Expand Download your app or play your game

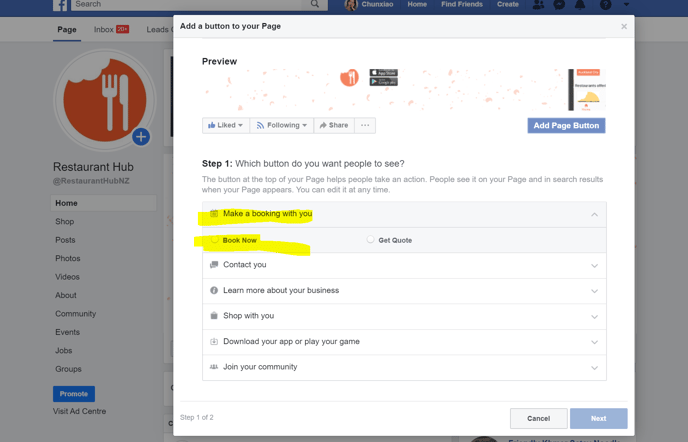coord(594,342)
